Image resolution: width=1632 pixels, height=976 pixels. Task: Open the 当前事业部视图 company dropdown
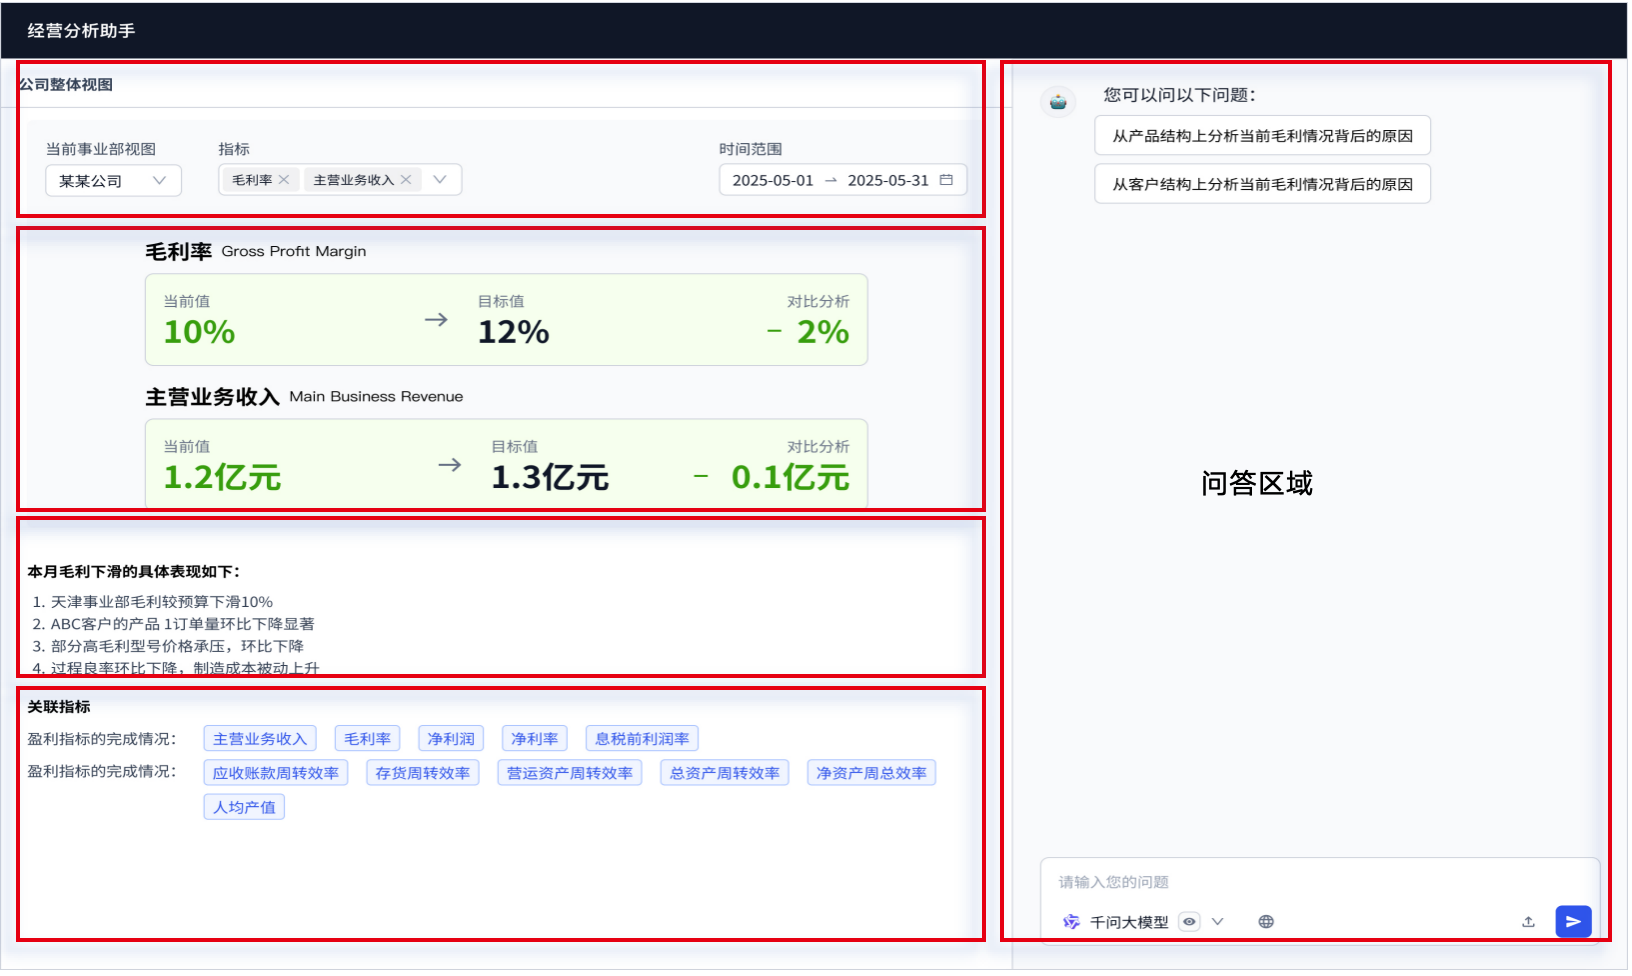112,180
